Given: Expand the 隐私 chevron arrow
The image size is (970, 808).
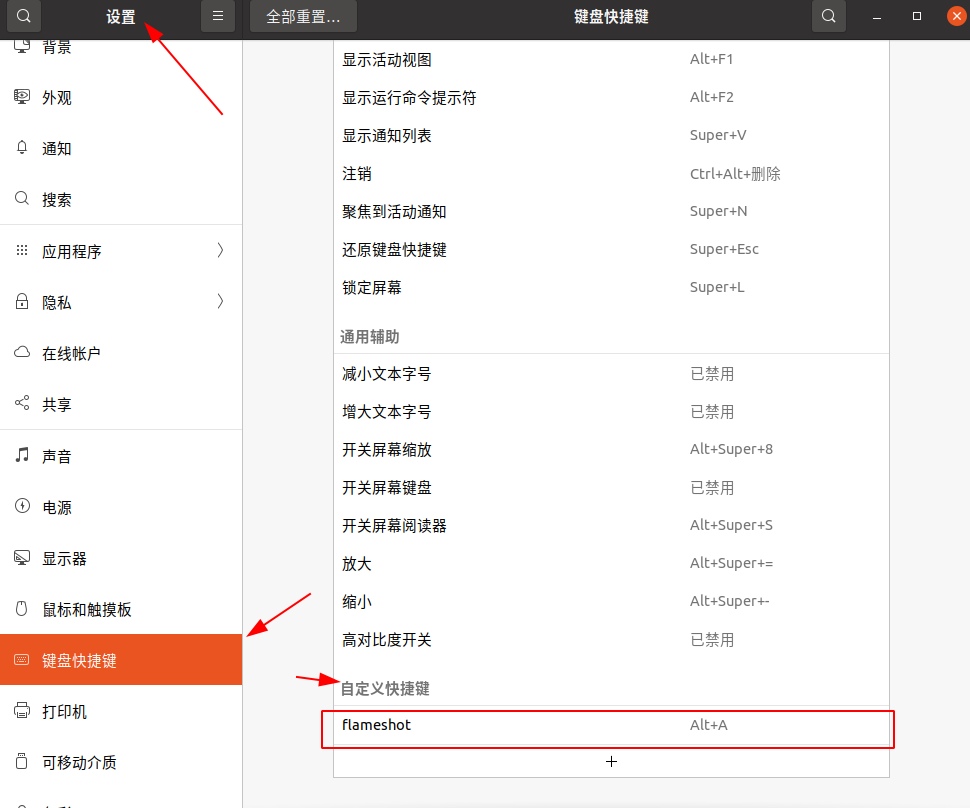Looking at the screenshot, I should coord(220,301).
